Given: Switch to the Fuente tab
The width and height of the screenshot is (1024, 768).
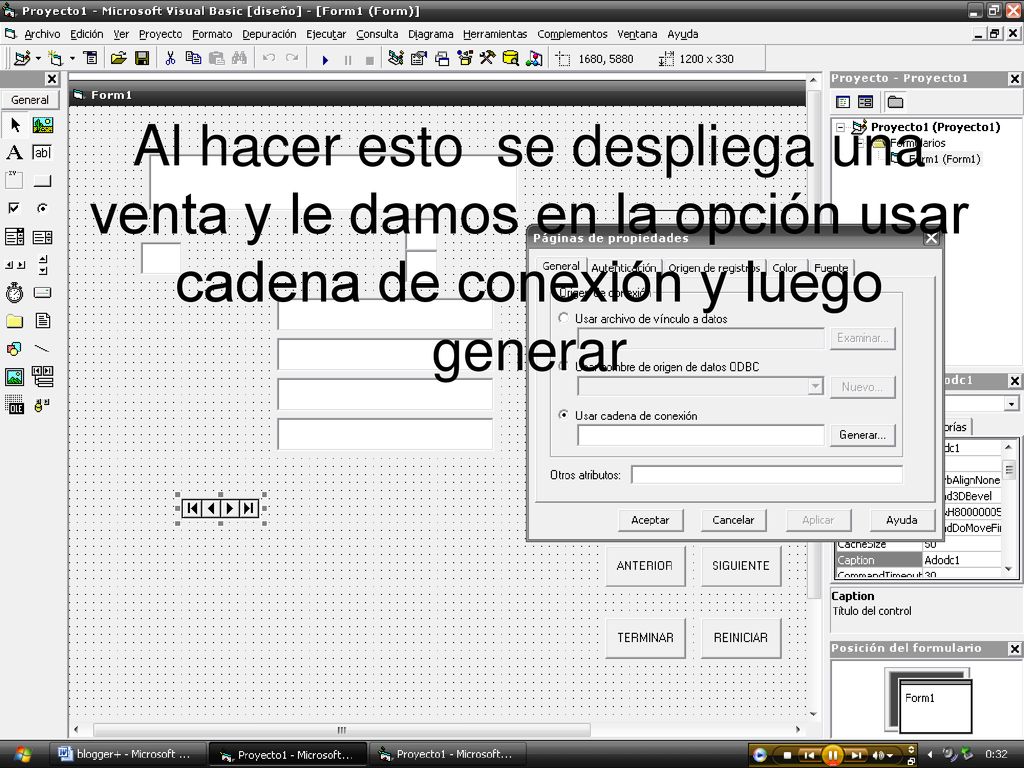Looking at the screenshot, I should (831, 267).
